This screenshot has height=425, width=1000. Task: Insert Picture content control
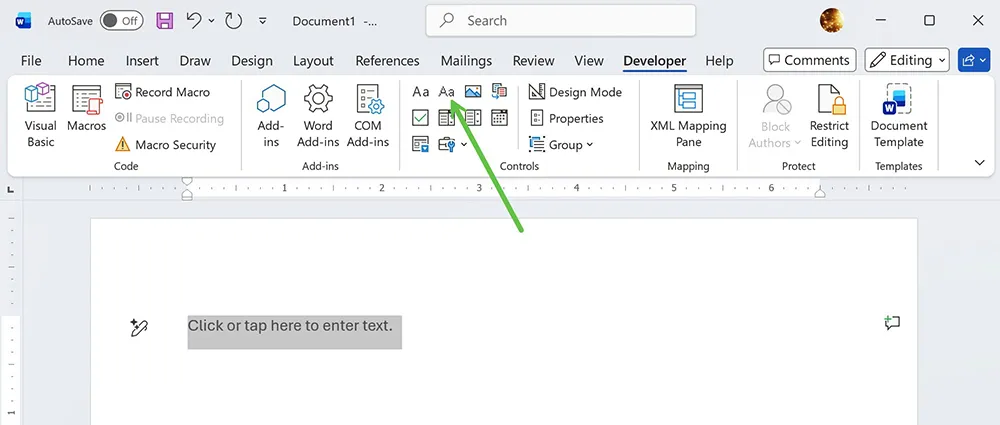coord(473,92)
